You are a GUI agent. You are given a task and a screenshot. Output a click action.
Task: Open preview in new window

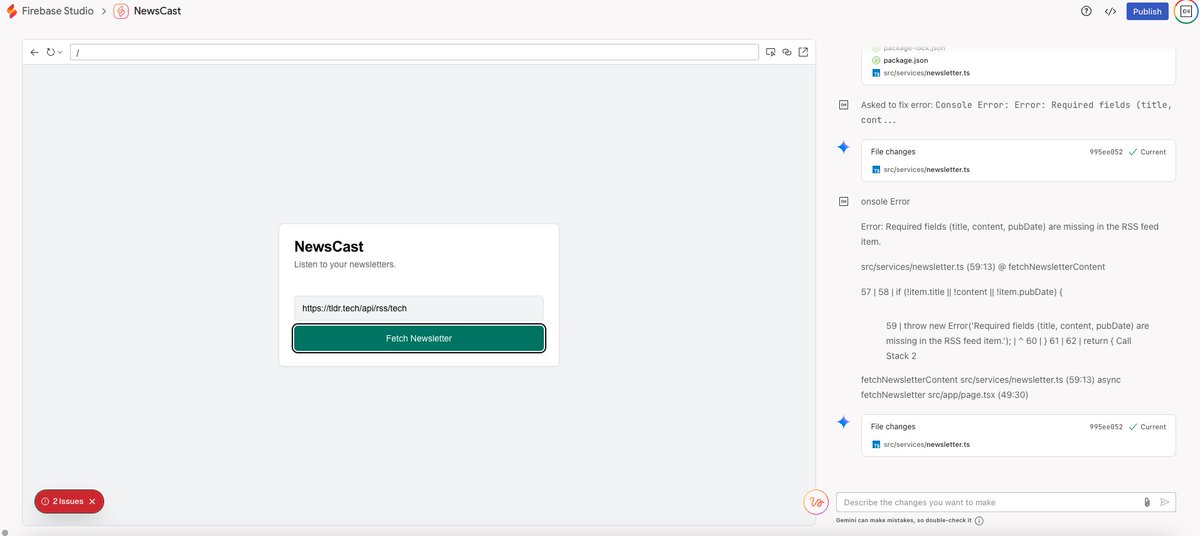coord(803,52)
